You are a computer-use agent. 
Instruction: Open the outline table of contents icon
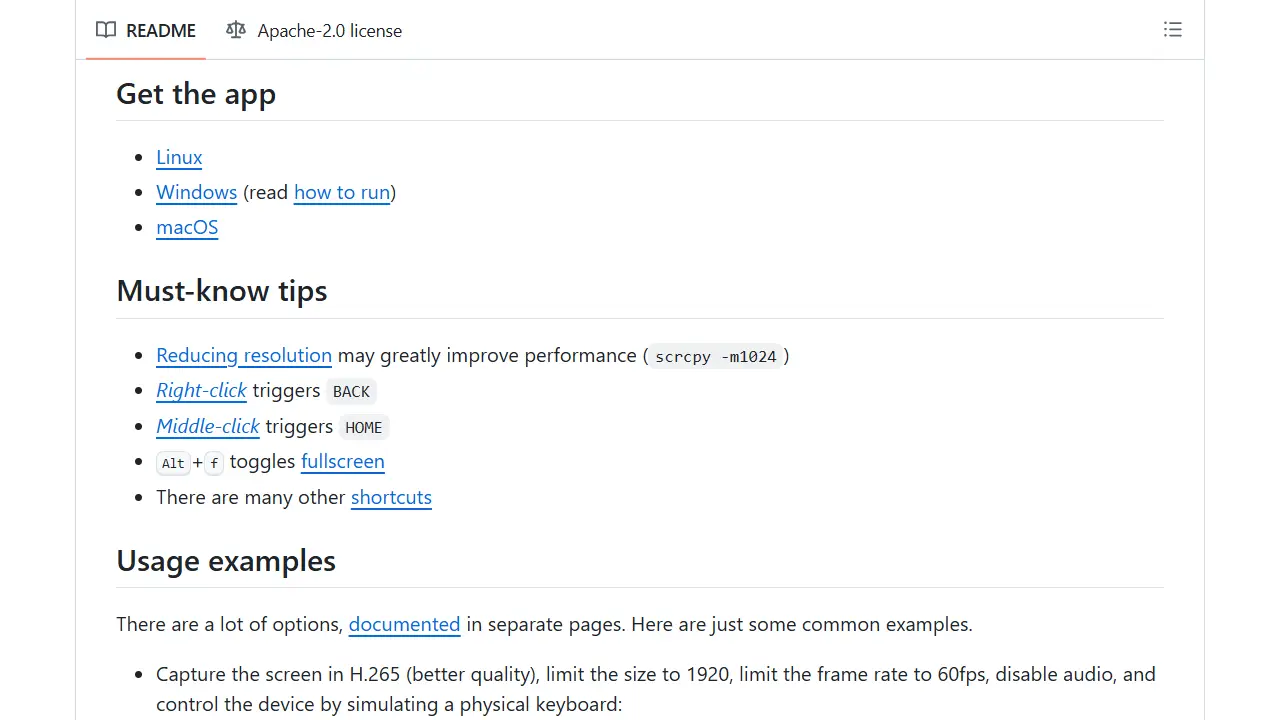click(x=1173, y=30)
